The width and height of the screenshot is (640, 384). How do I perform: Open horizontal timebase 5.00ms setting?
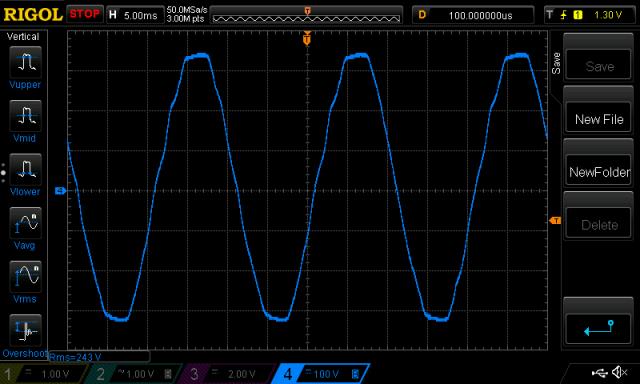pyautogui.click(x=135, y=15)
